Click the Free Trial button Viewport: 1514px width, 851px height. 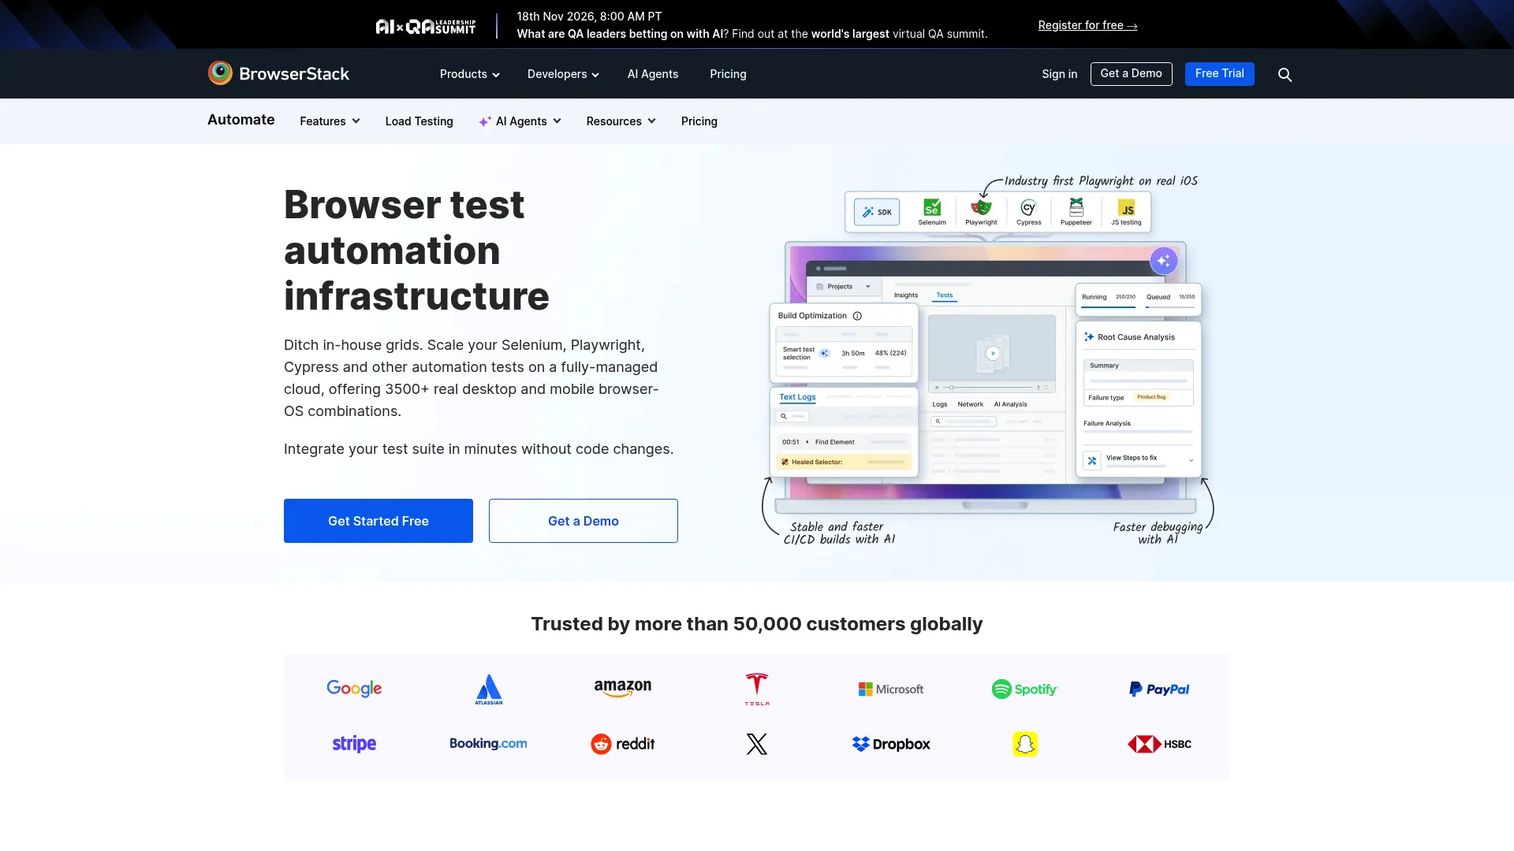(1219, 74)
